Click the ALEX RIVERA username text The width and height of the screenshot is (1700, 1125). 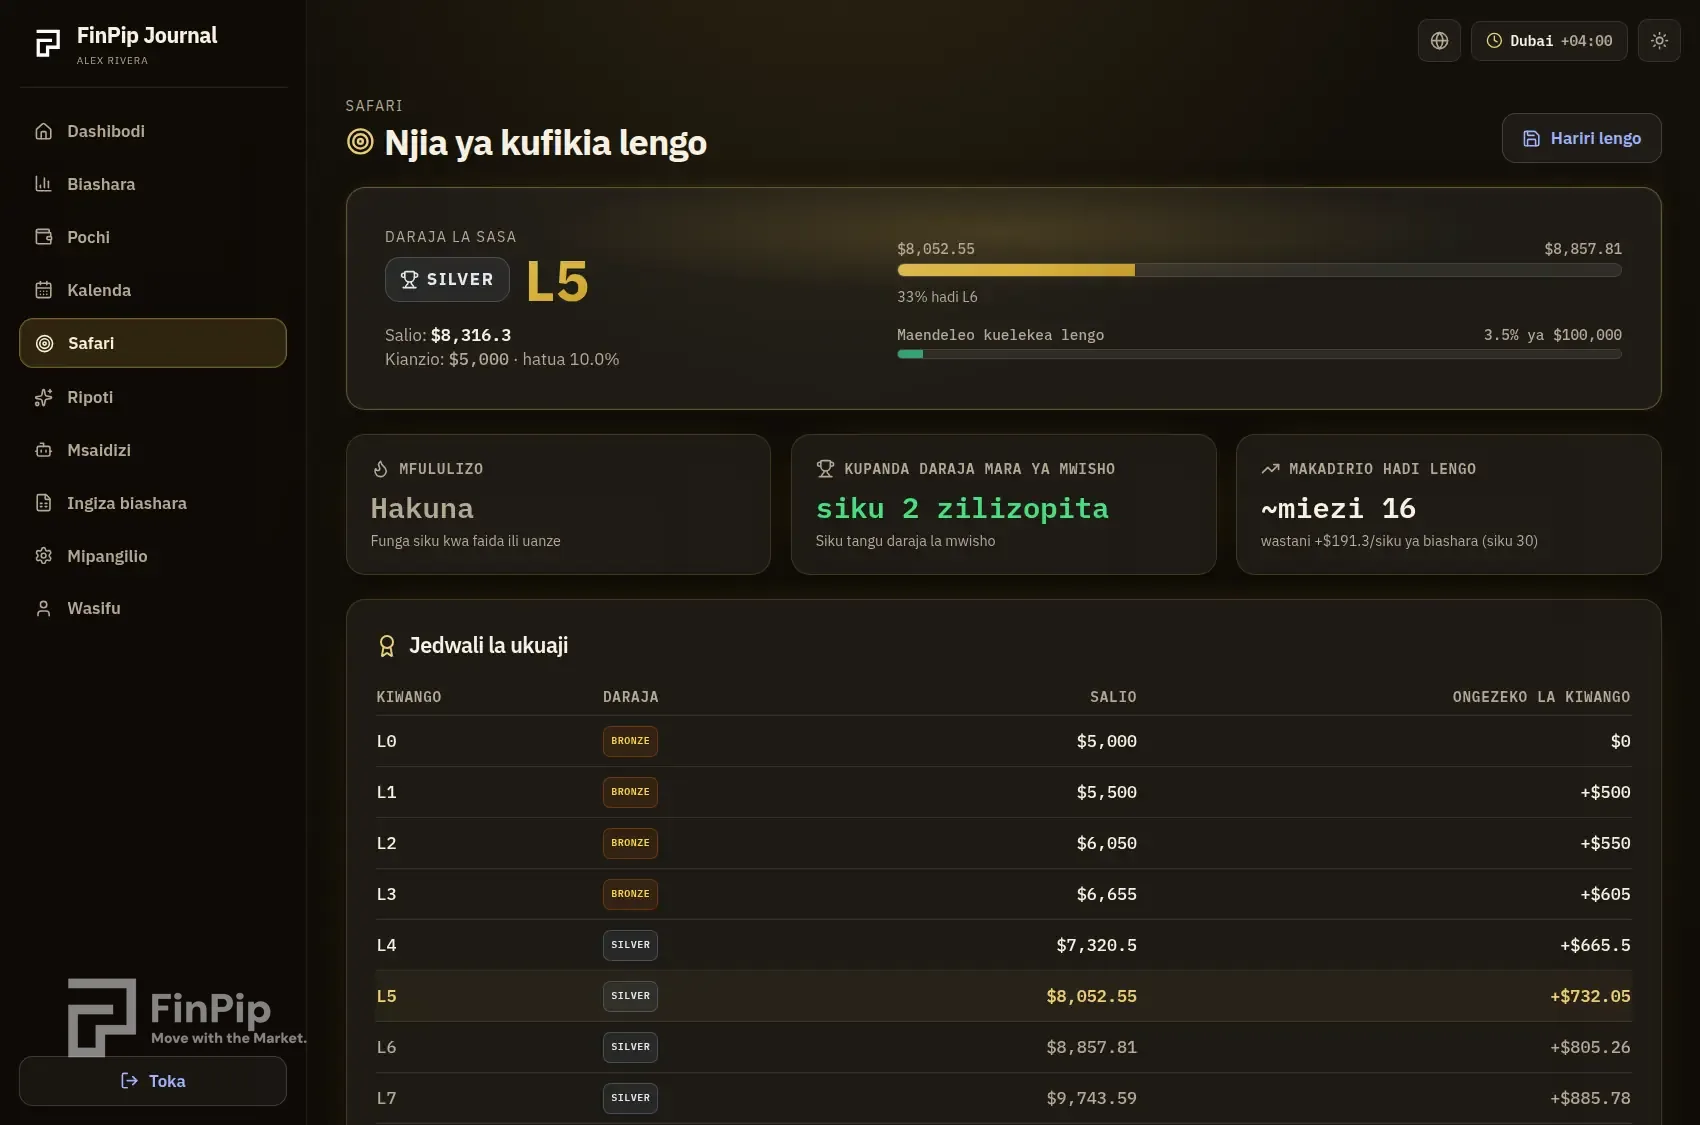(x=112, y=61)
